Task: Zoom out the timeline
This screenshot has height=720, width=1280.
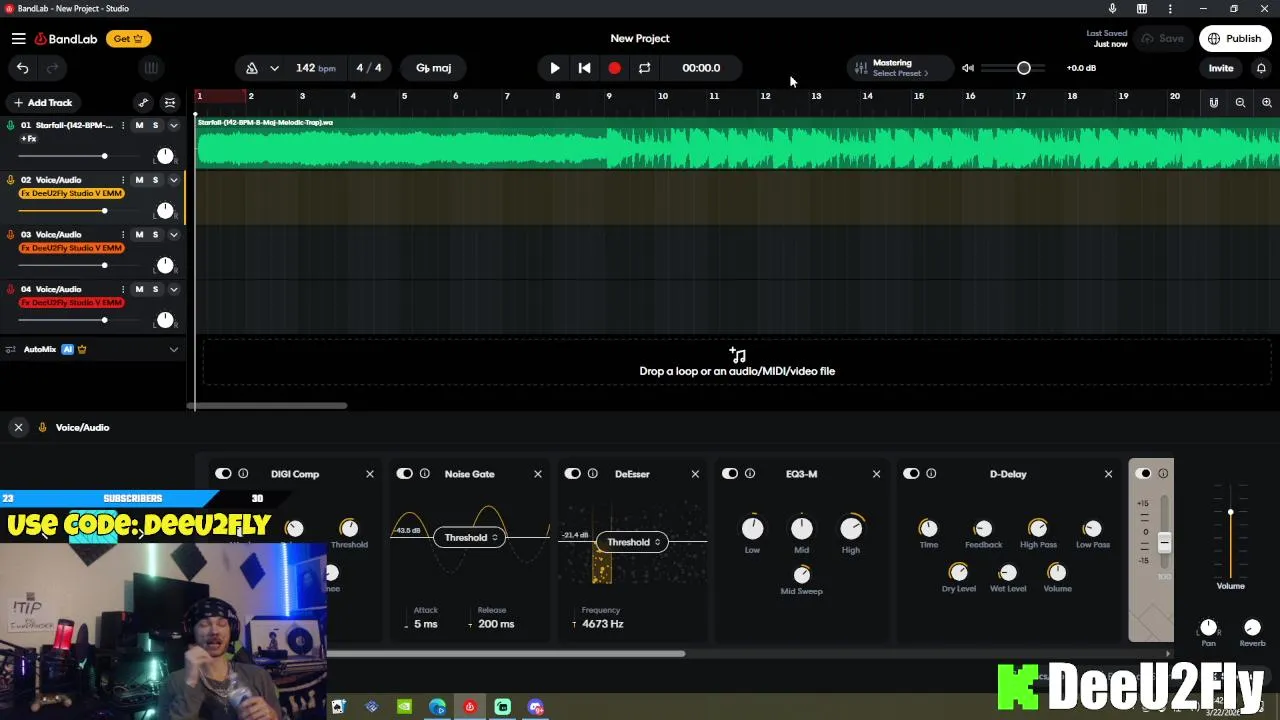Action: point(1240,102)
